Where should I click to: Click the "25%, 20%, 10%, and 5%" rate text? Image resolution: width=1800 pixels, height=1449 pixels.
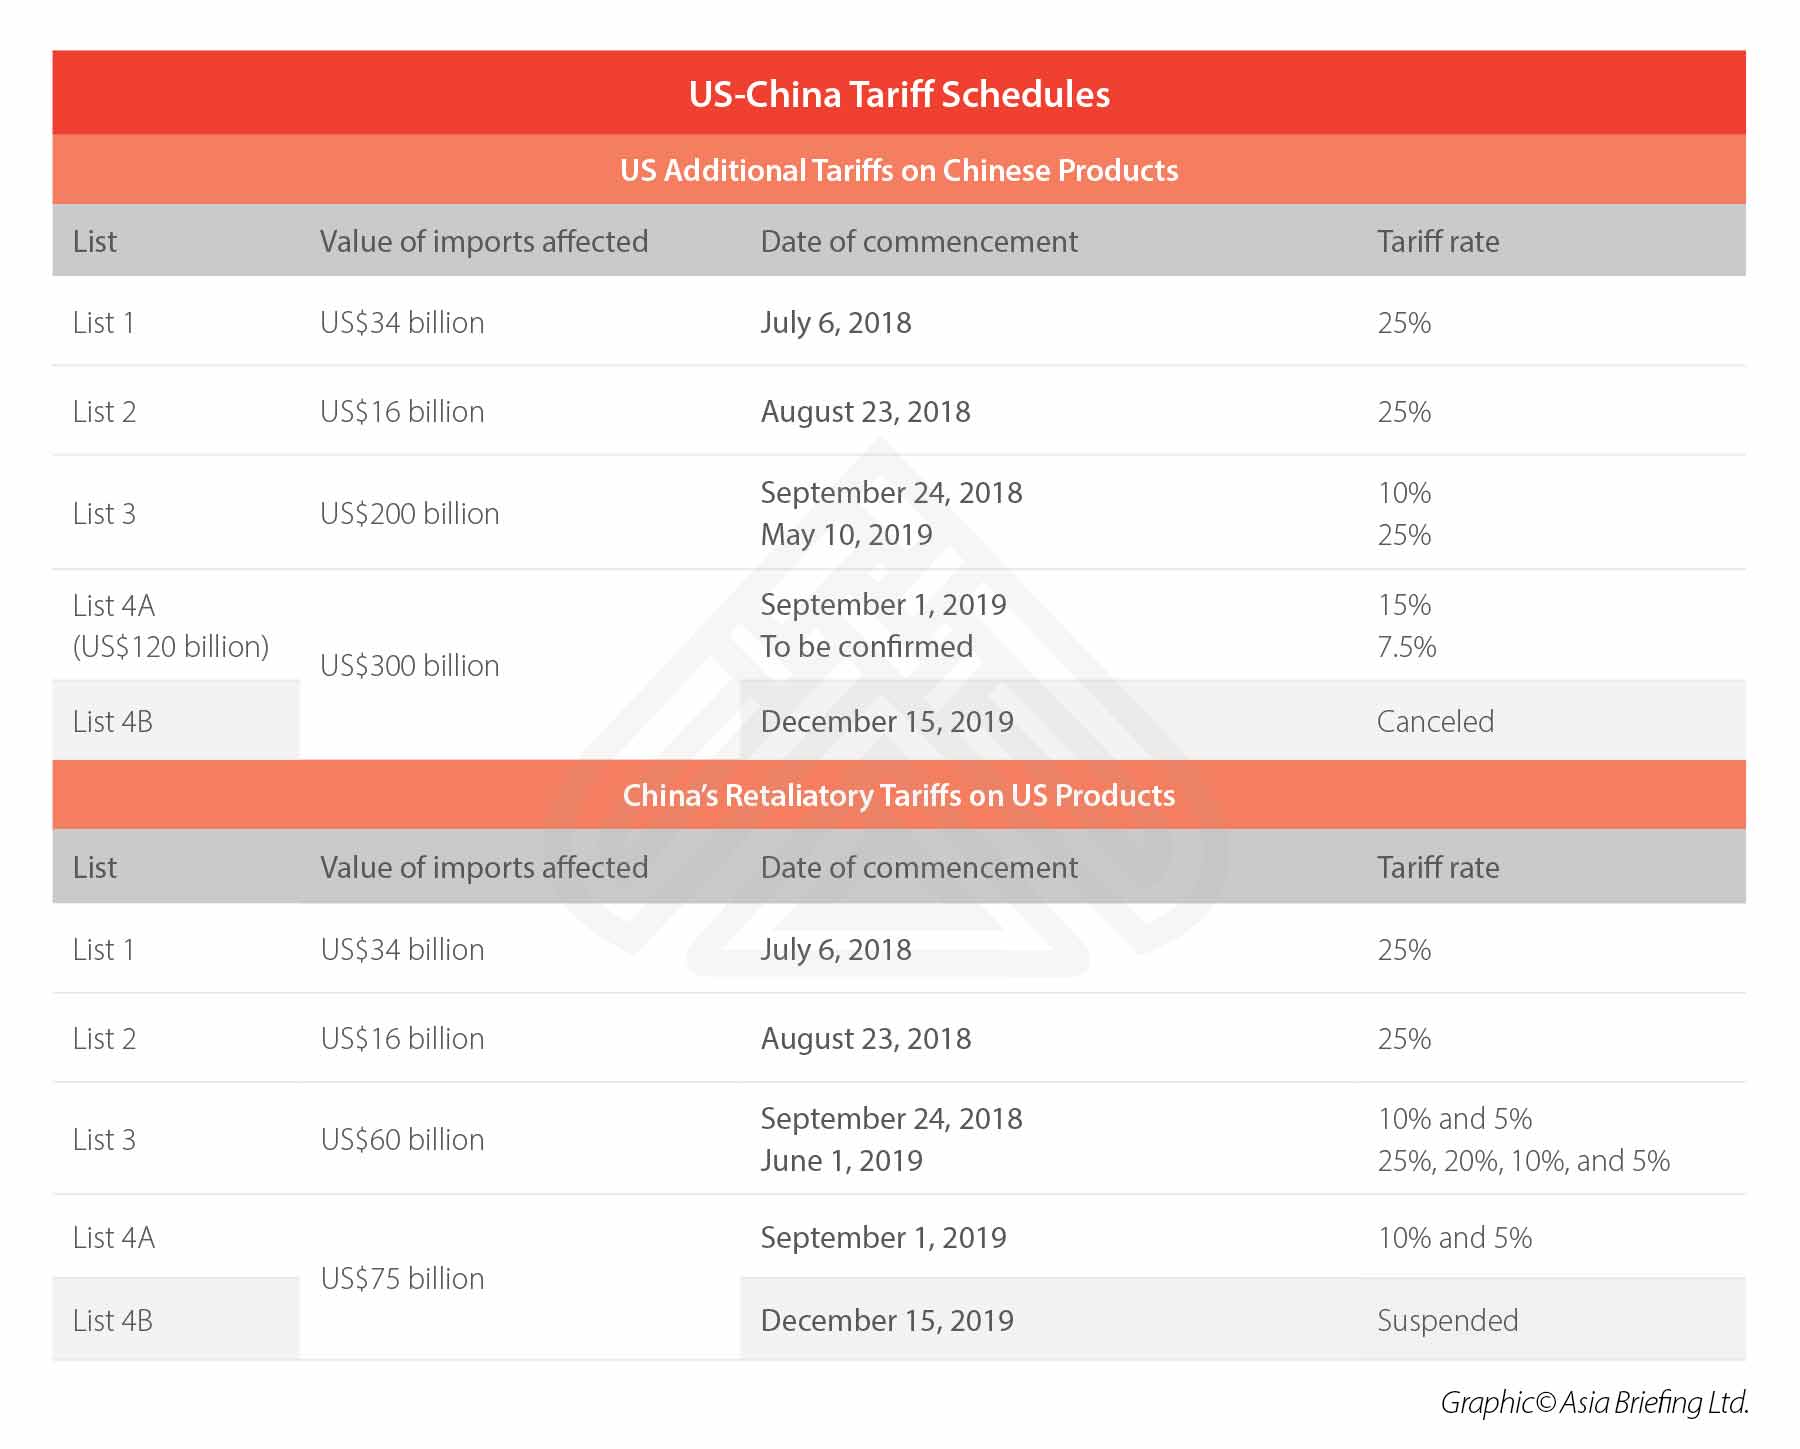(1523, 1160)
